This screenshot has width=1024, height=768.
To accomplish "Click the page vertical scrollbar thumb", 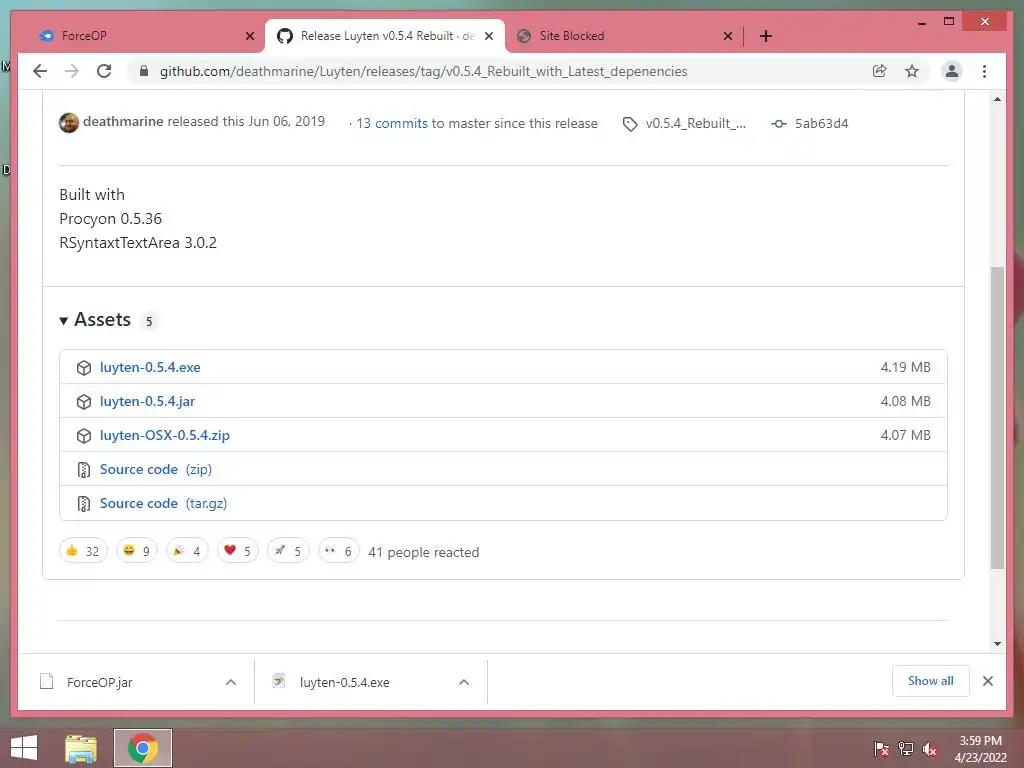I will point(997,418).
